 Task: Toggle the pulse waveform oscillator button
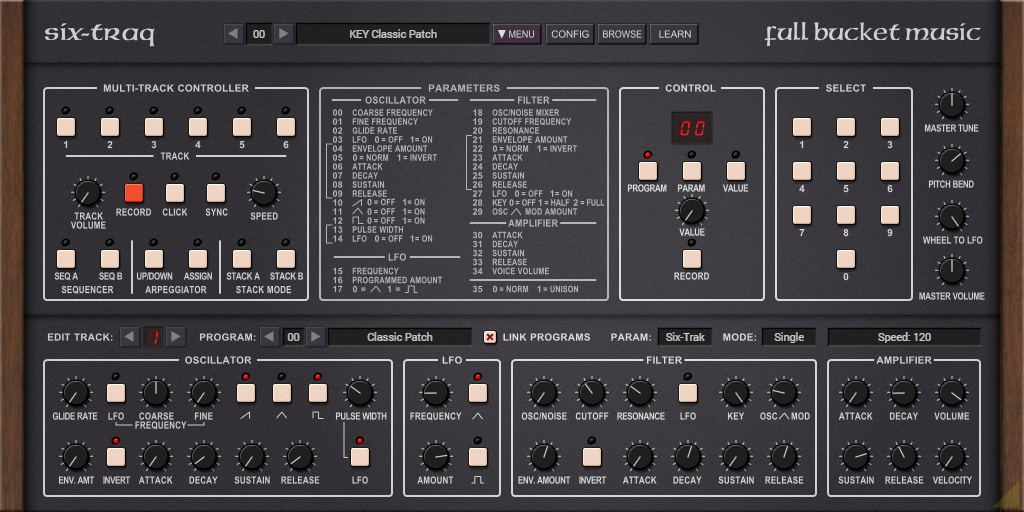click(x=318, y=393)
